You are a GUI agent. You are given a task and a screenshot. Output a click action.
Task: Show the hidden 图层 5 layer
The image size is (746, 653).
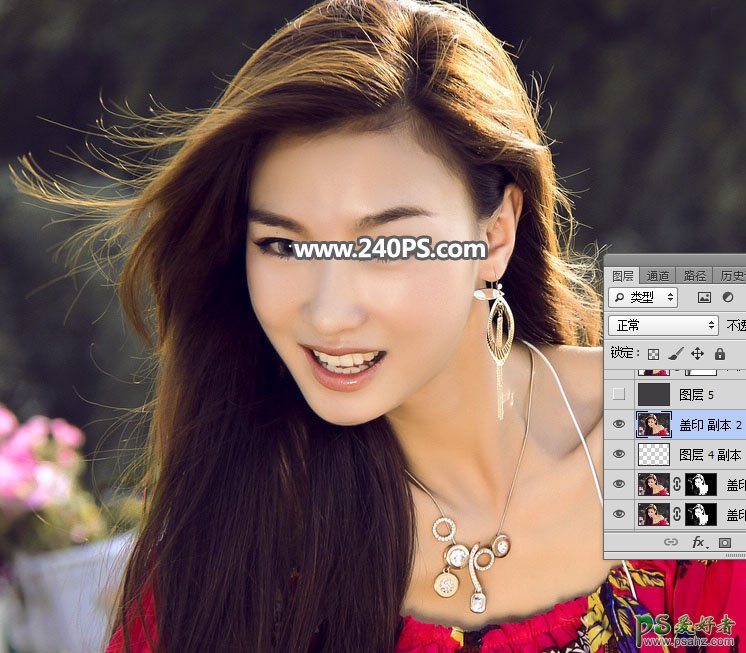[x=619, y=394]
